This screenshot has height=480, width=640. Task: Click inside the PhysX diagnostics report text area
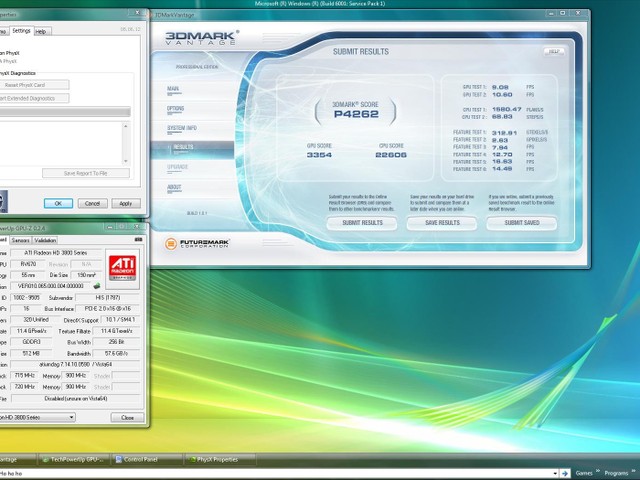pyautogui.click(x=61, y=144)
